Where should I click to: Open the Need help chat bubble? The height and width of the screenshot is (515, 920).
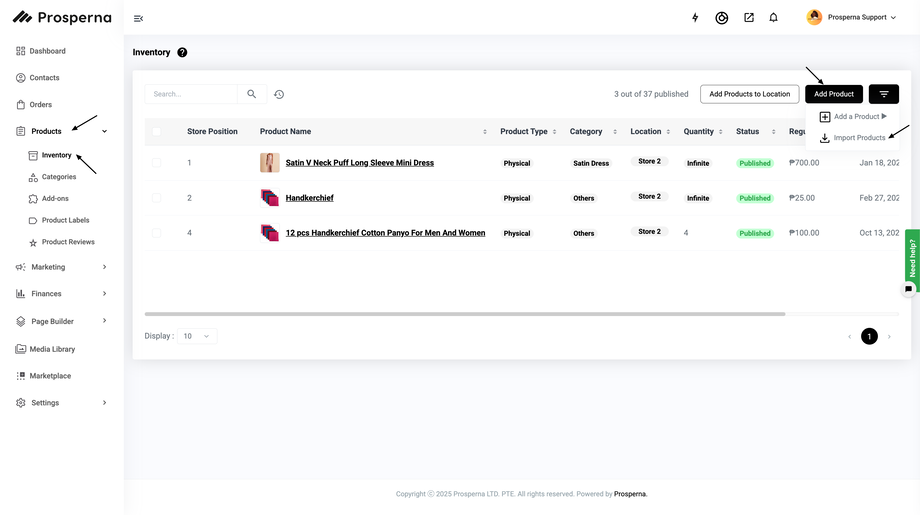(x=908, y=289)
